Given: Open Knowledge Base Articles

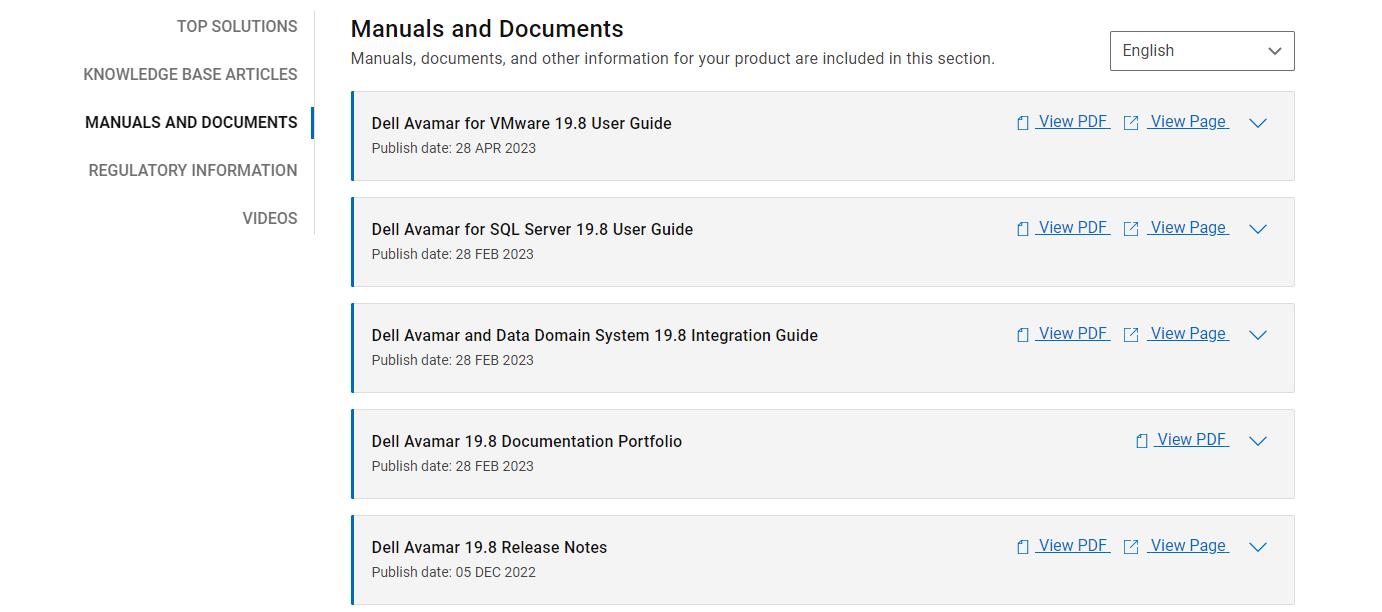Looking at the screenshot, I should [x=190, y=74].
